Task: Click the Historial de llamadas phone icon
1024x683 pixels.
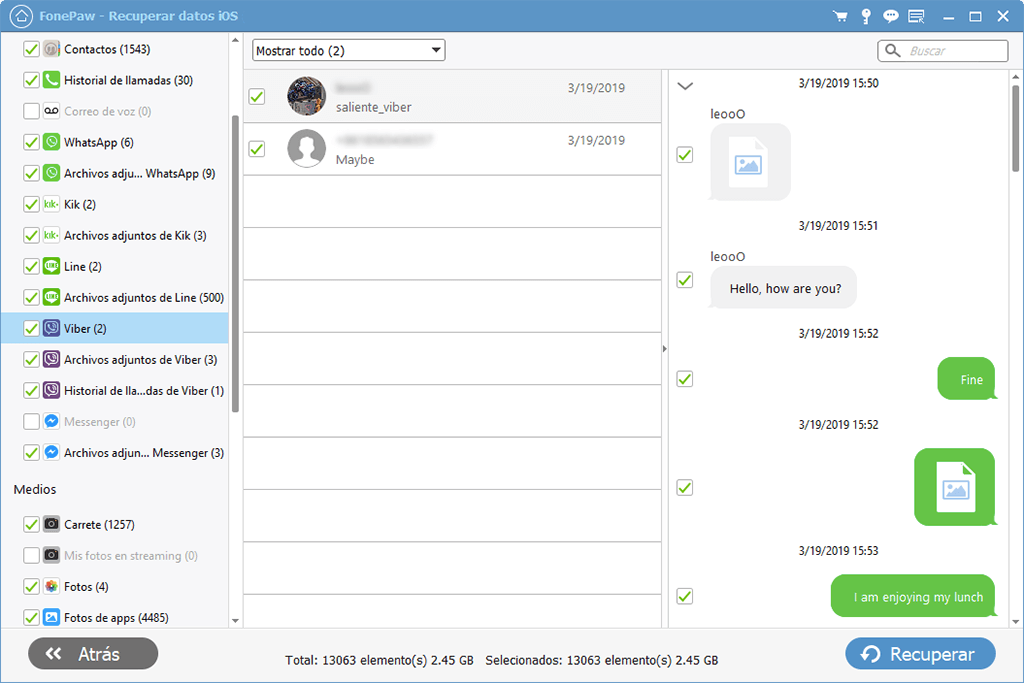Action: (52, 80)
